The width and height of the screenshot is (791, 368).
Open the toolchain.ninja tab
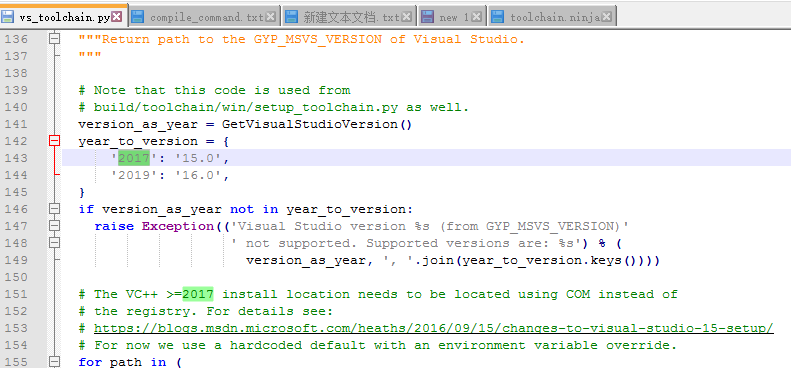tap(552, 17)
